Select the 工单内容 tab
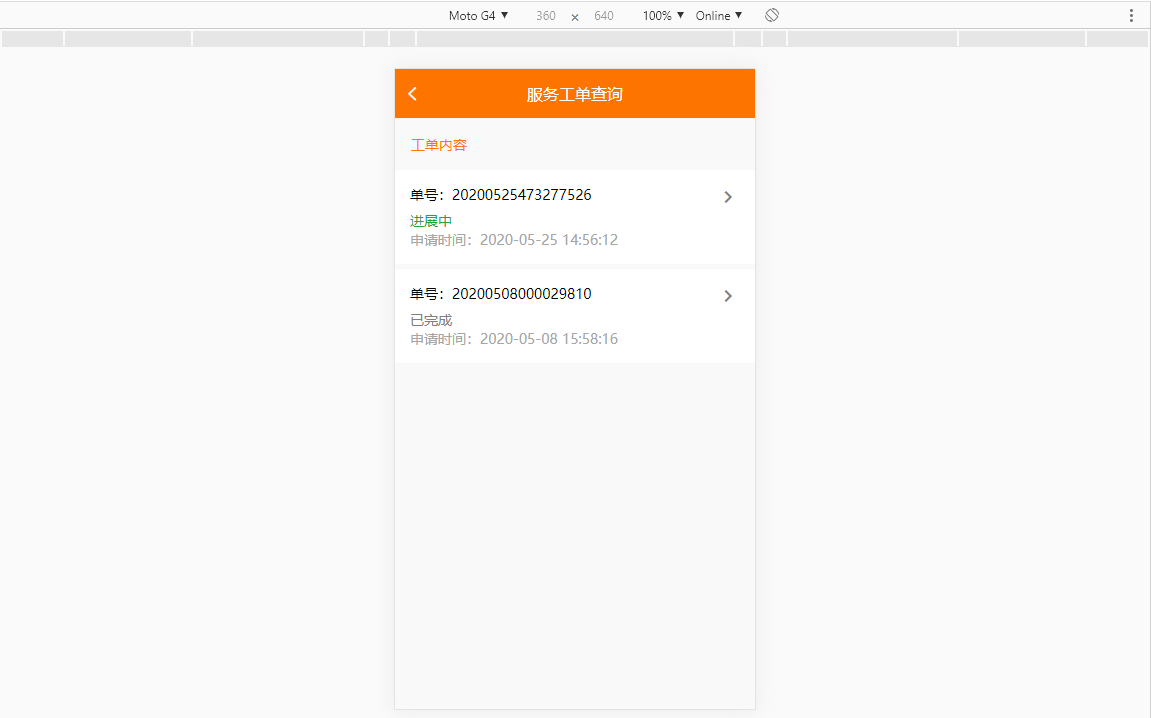This screenshot has width=1151, height=718. coord(439,145)
